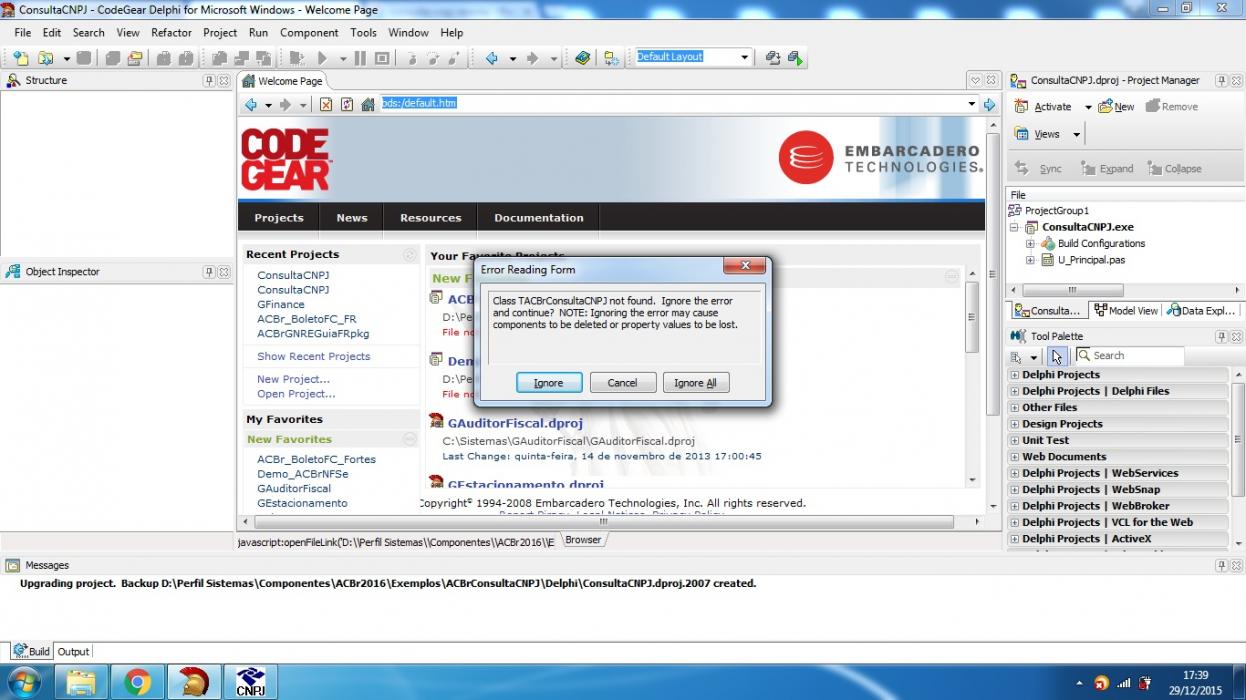Click the Refresh page icon in browser toolbar

point(347,104)
